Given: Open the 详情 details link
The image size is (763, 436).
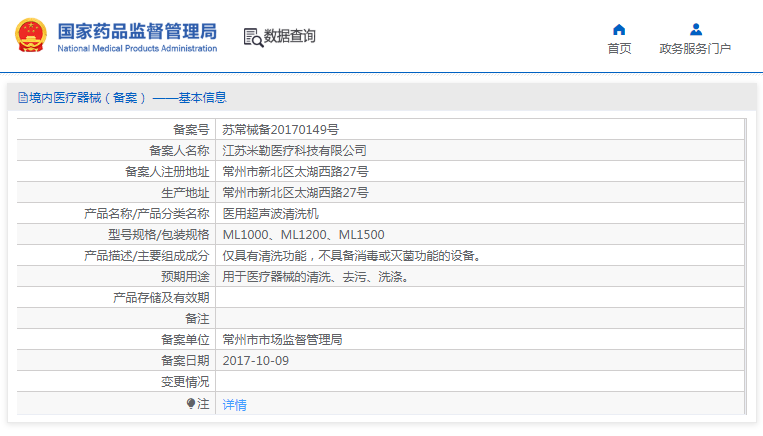Looking at the screenshot, I should (235, 404).
